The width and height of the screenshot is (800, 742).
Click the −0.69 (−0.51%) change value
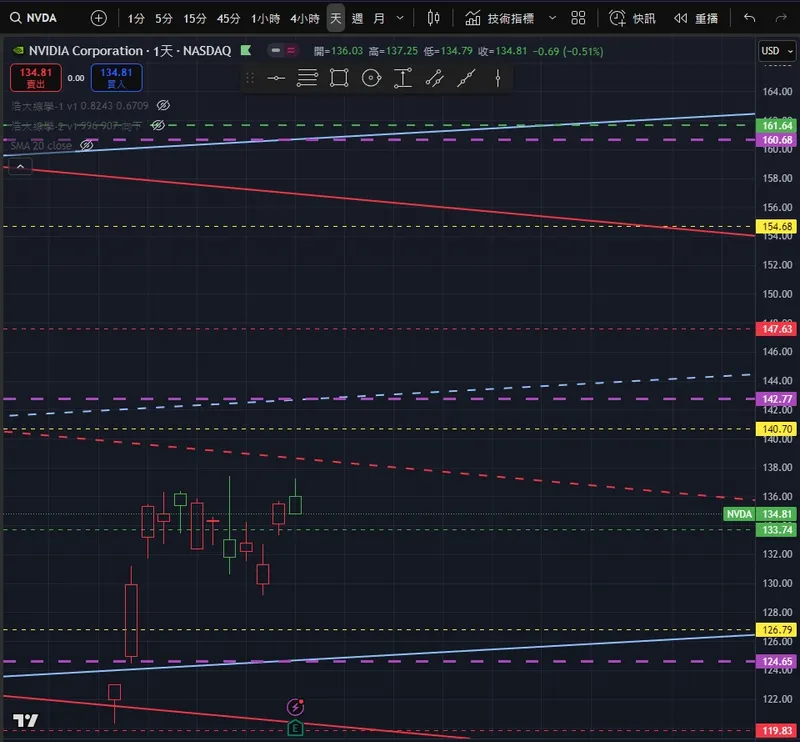568,51
